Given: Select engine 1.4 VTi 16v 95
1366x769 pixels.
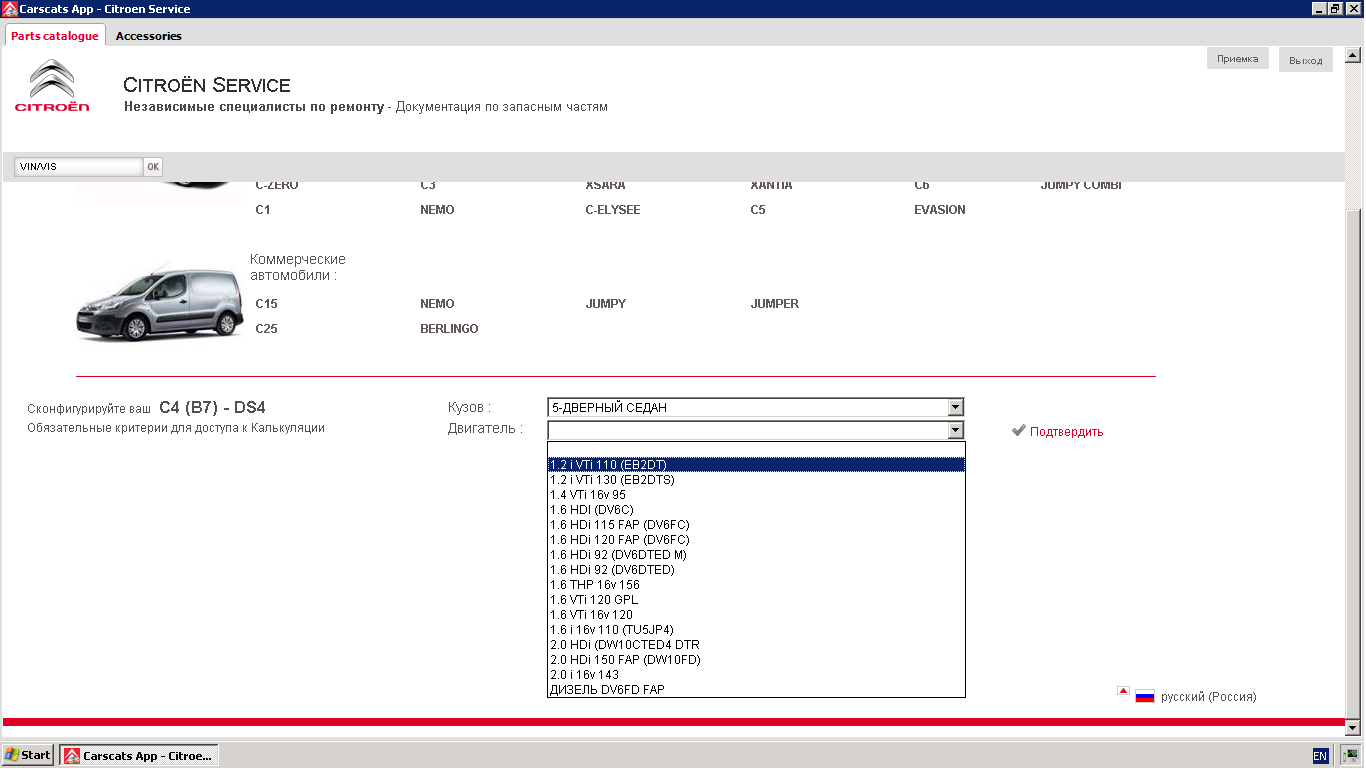Looking at the screenshot, I should point(756,495).
